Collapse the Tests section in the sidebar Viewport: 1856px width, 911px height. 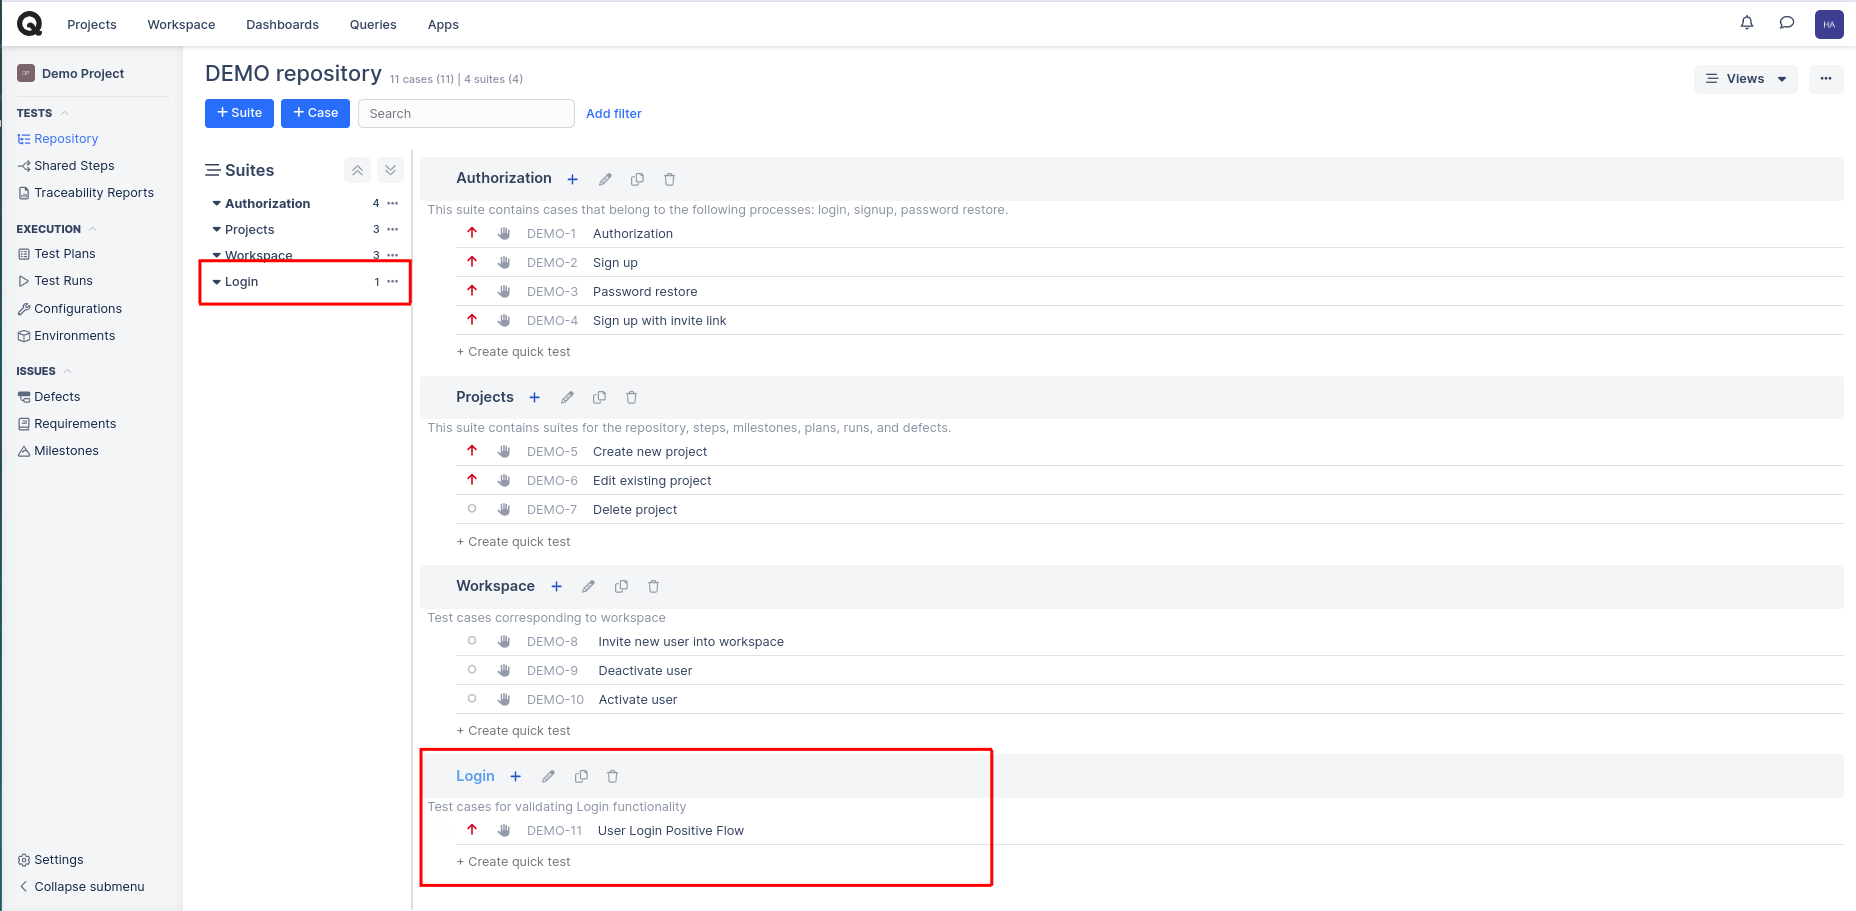point(65,114)
